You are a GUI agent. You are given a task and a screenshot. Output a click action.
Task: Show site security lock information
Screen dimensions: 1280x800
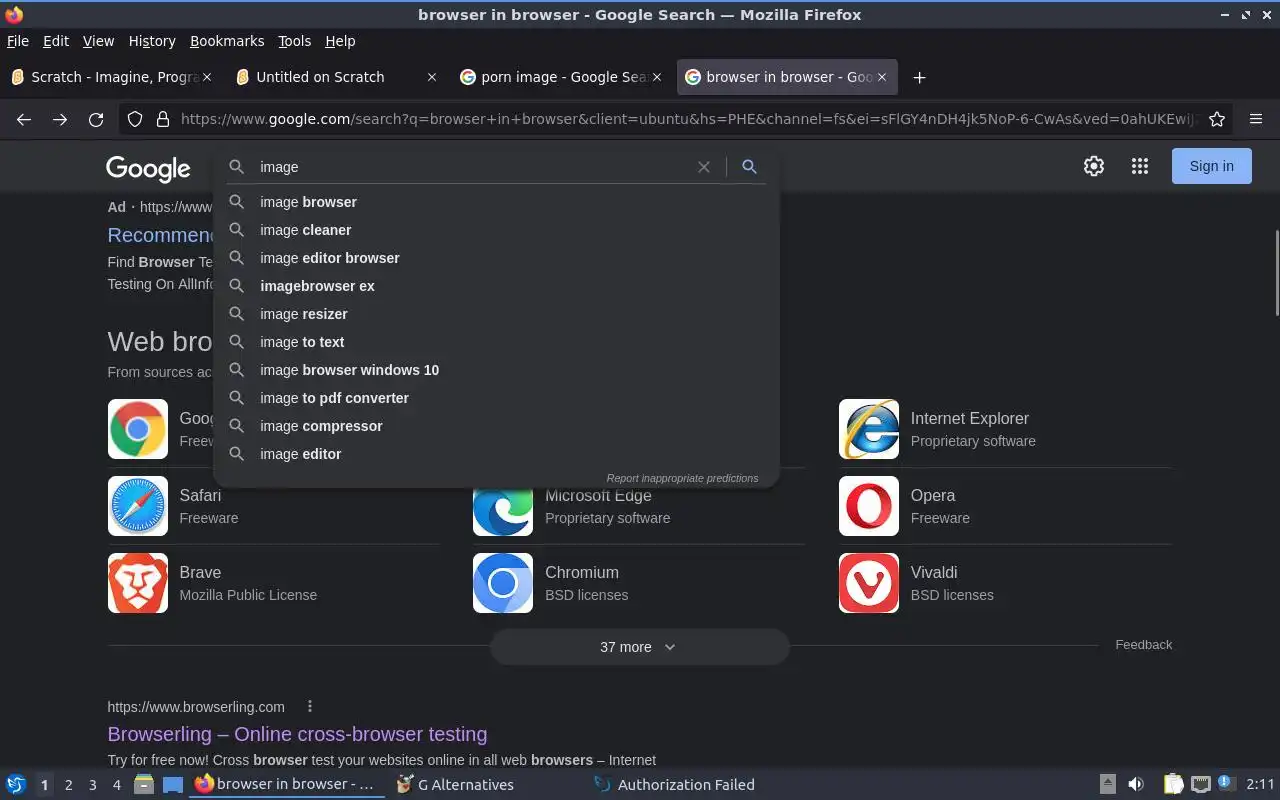point(163,119)
